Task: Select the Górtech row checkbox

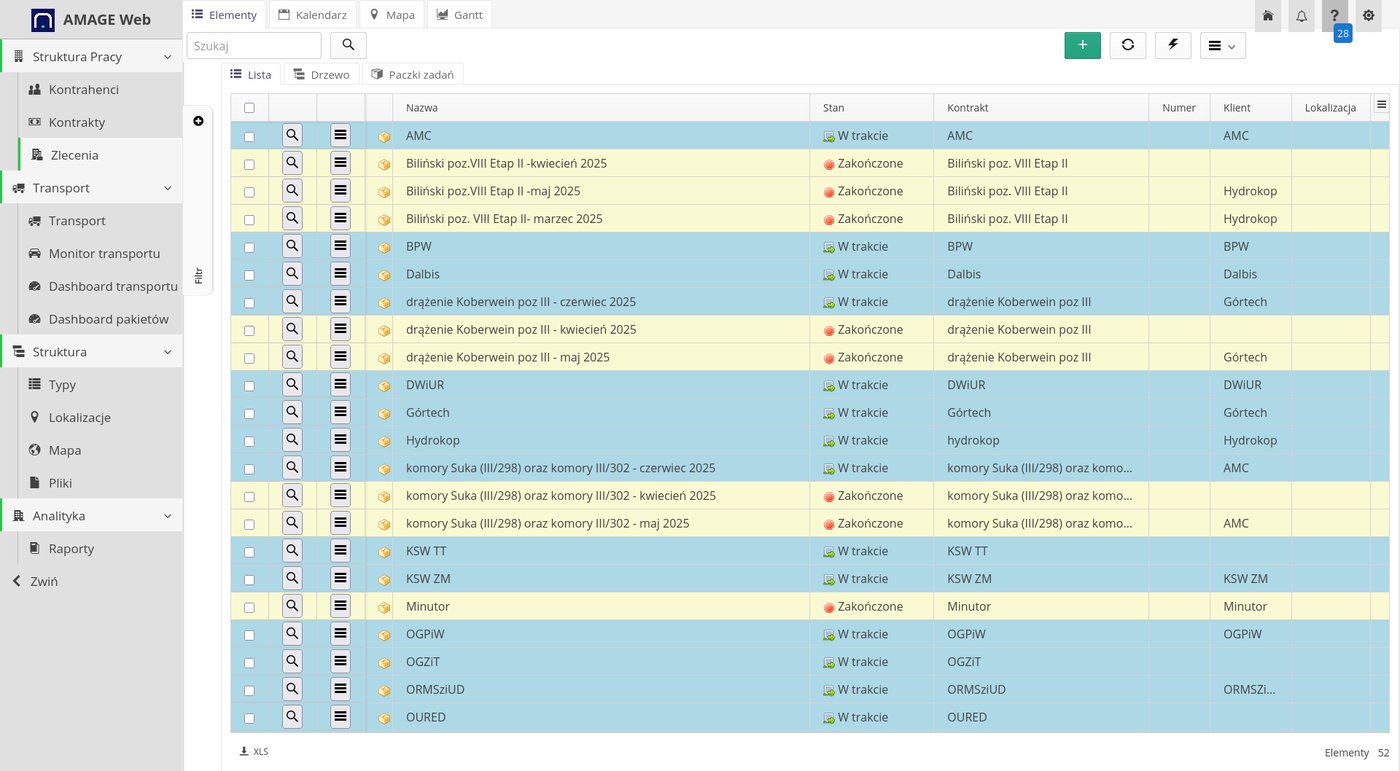Action: 249,413
